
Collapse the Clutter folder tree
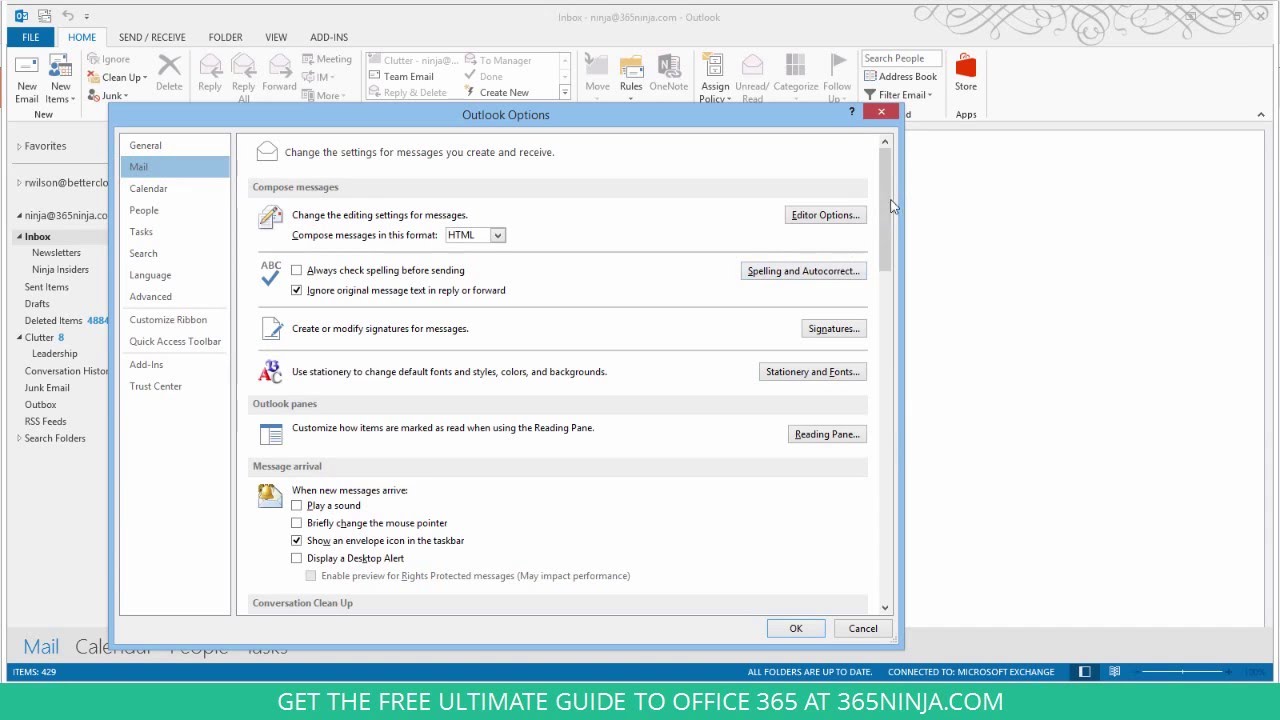[x=19, y=338]
